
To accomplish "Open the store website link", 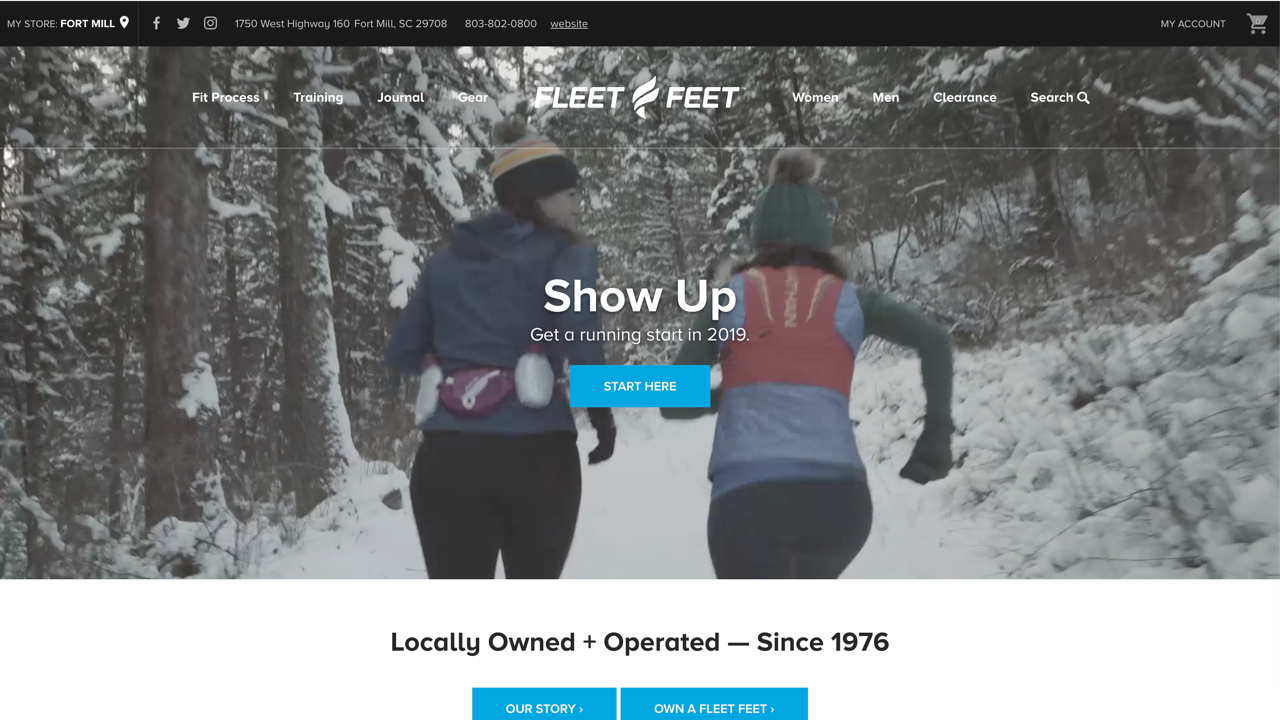I will (x=569, y=23).
